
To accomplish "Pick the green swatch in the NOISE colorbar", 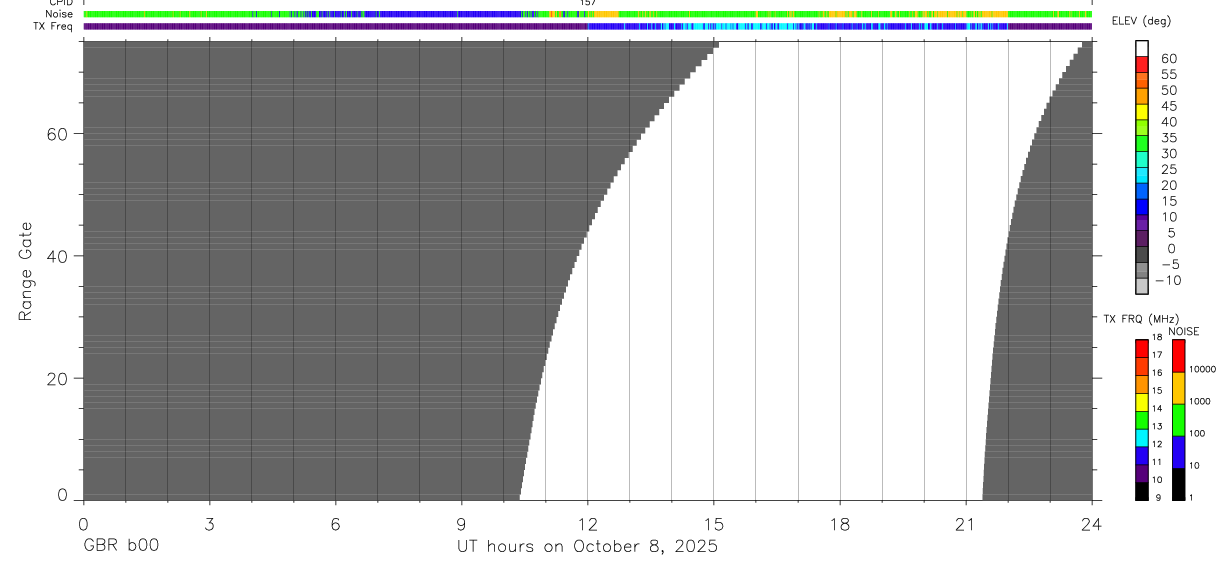I will click(x=1179, y=420).
